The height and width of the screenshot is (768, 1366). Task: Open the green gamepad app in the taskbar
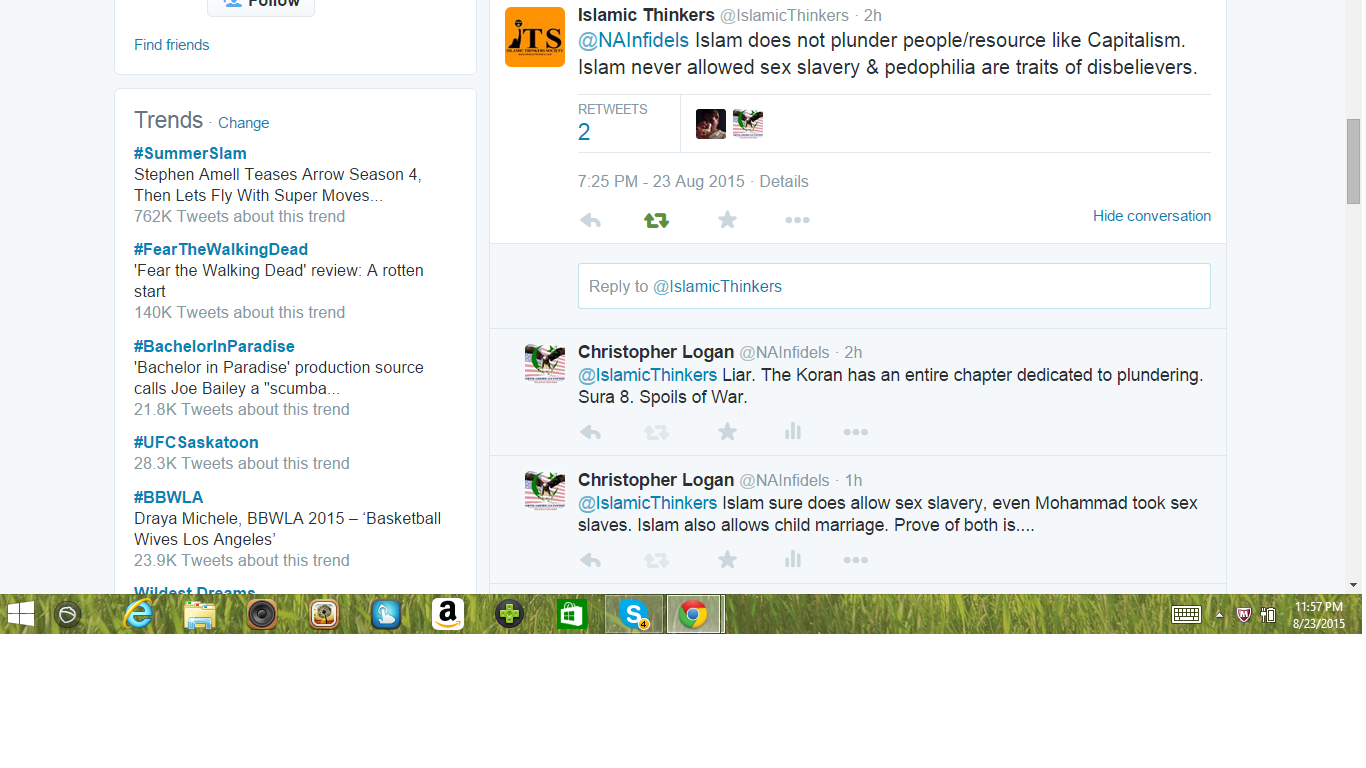click(510, 614)
